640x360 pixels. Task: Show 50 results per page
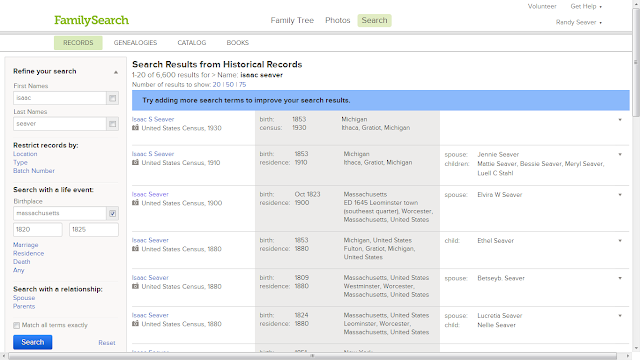click(x=230, y=84)
